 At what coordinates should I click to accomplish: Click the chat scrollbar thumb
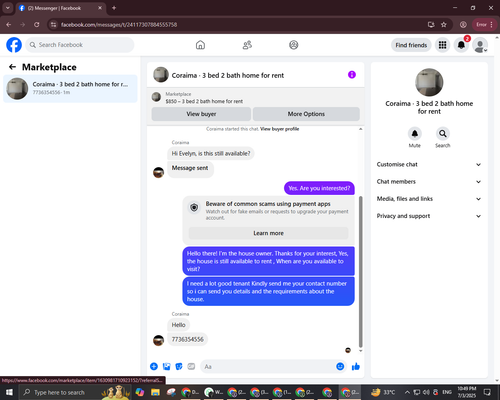pyautogui.click(x=360, y=272)
